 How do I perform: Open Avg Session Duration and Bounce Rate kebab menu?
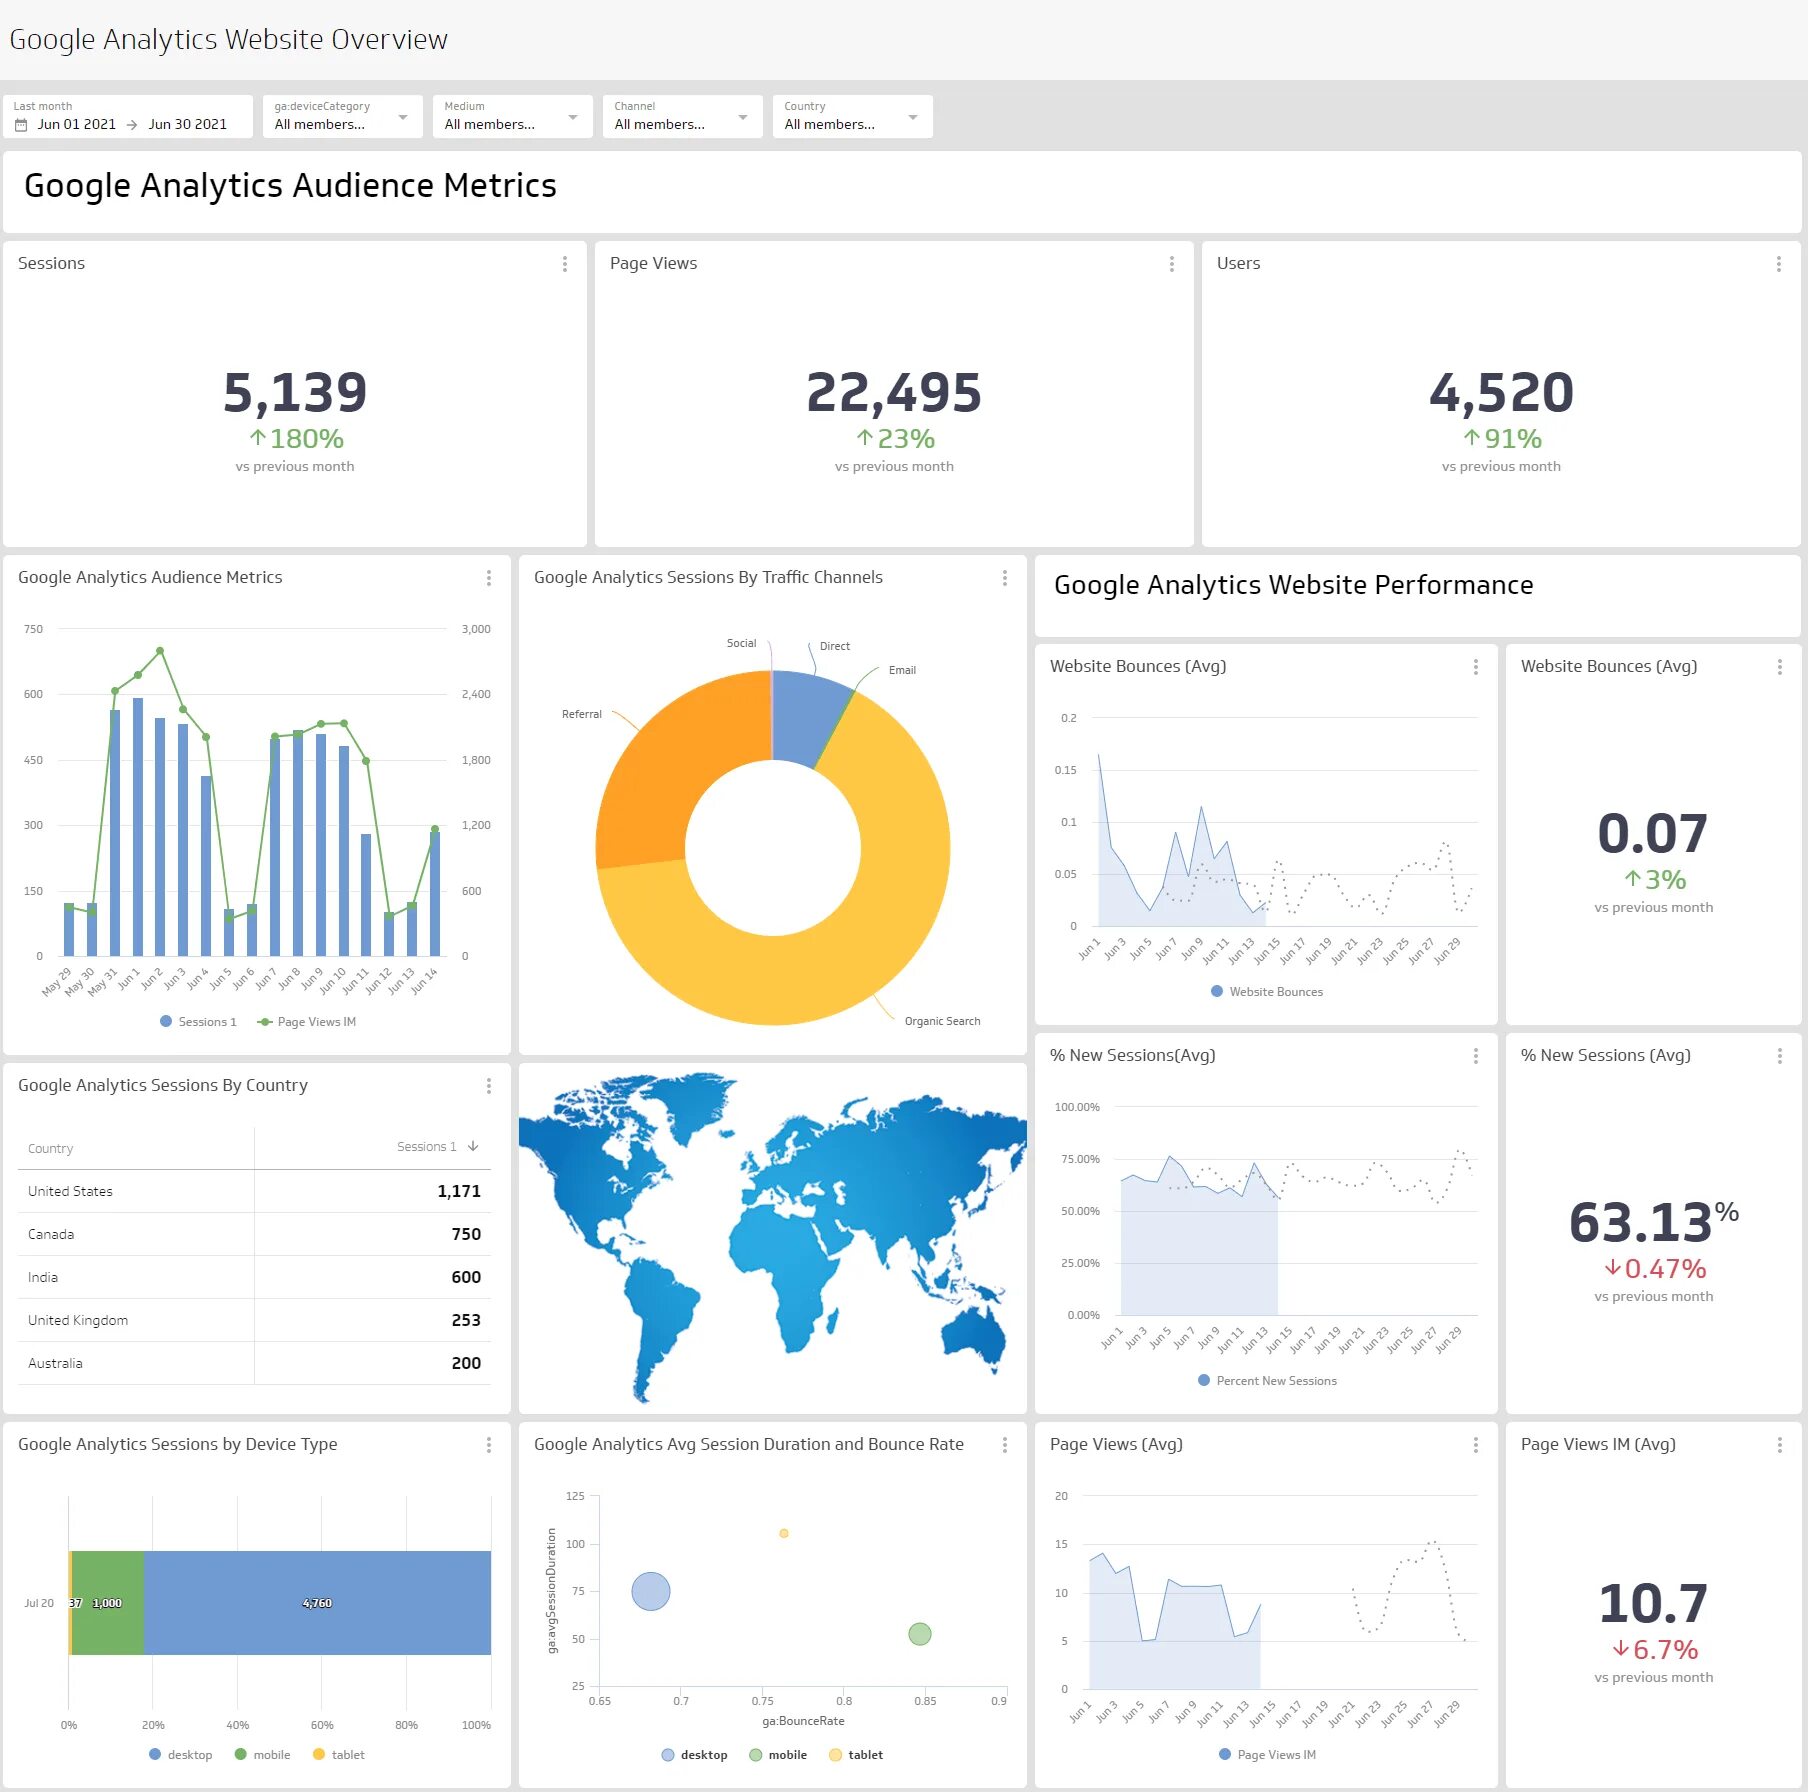[x=1005, y=1445]
